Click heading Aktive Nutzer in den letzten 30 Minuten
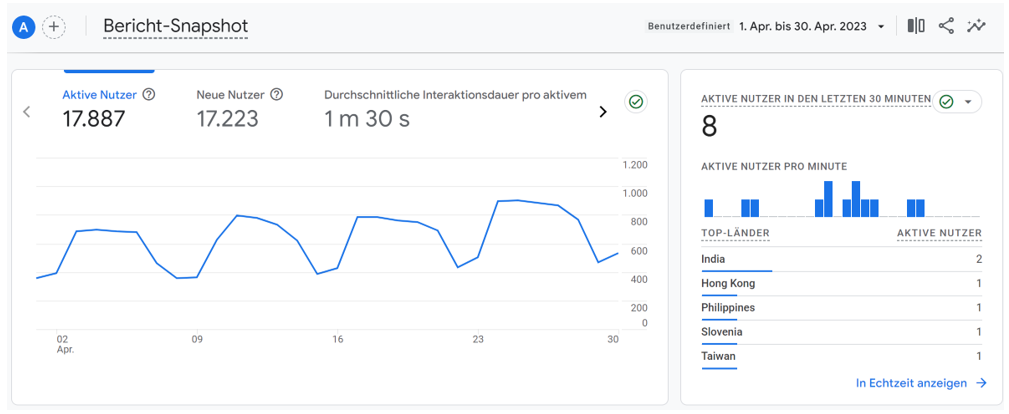Viewport: 1009px width, 414px height. pyautogui.click(x=816, y=99)
